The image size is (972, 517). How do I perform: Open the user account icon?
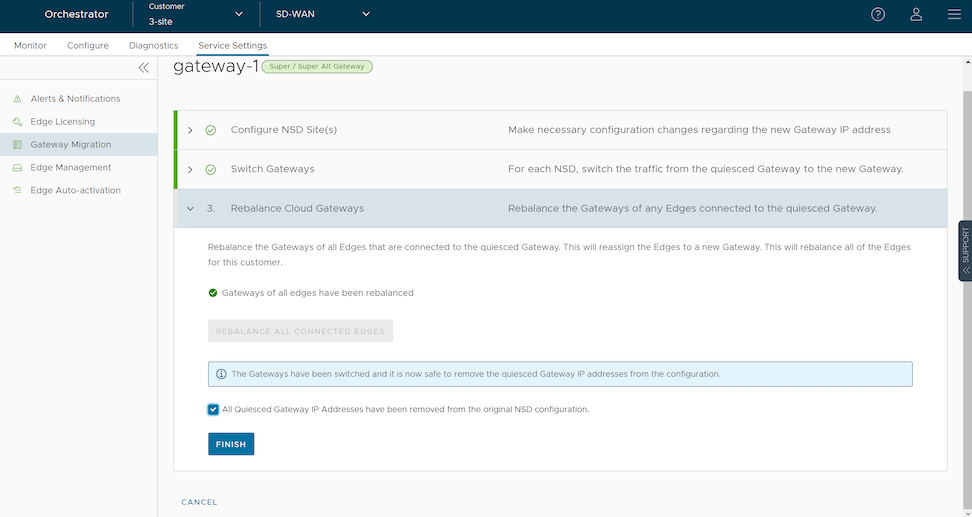pyautogui.click(x=916, y=14)
